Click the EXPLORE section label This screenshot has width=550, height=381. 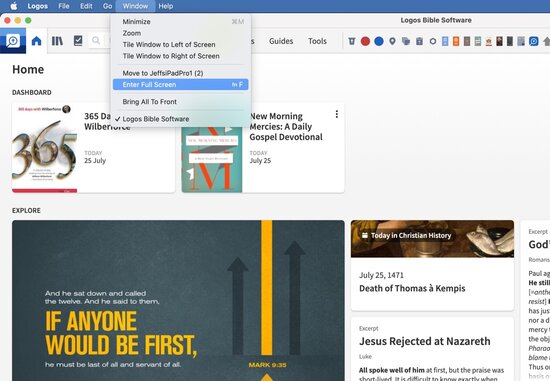[x=26, y=210]
